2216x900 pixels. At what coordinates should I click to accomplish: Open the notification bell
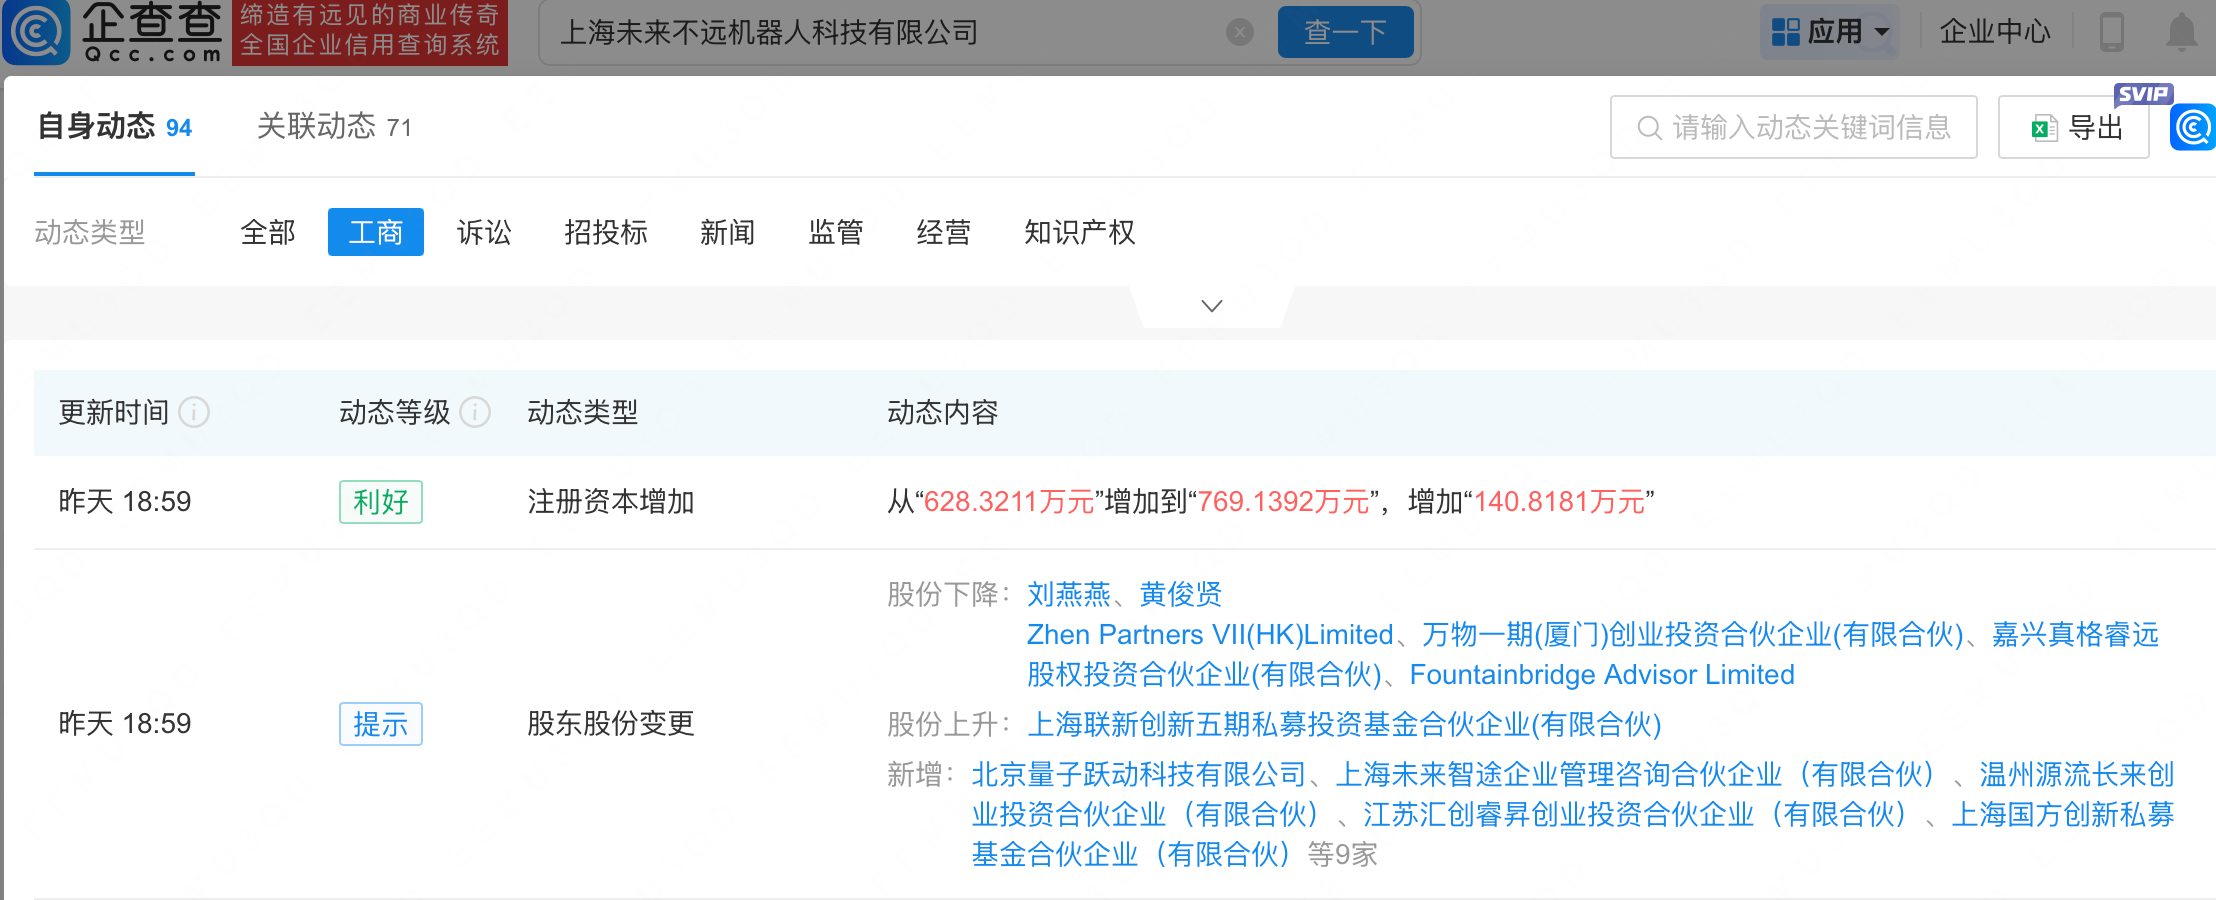click(2181, 32)
